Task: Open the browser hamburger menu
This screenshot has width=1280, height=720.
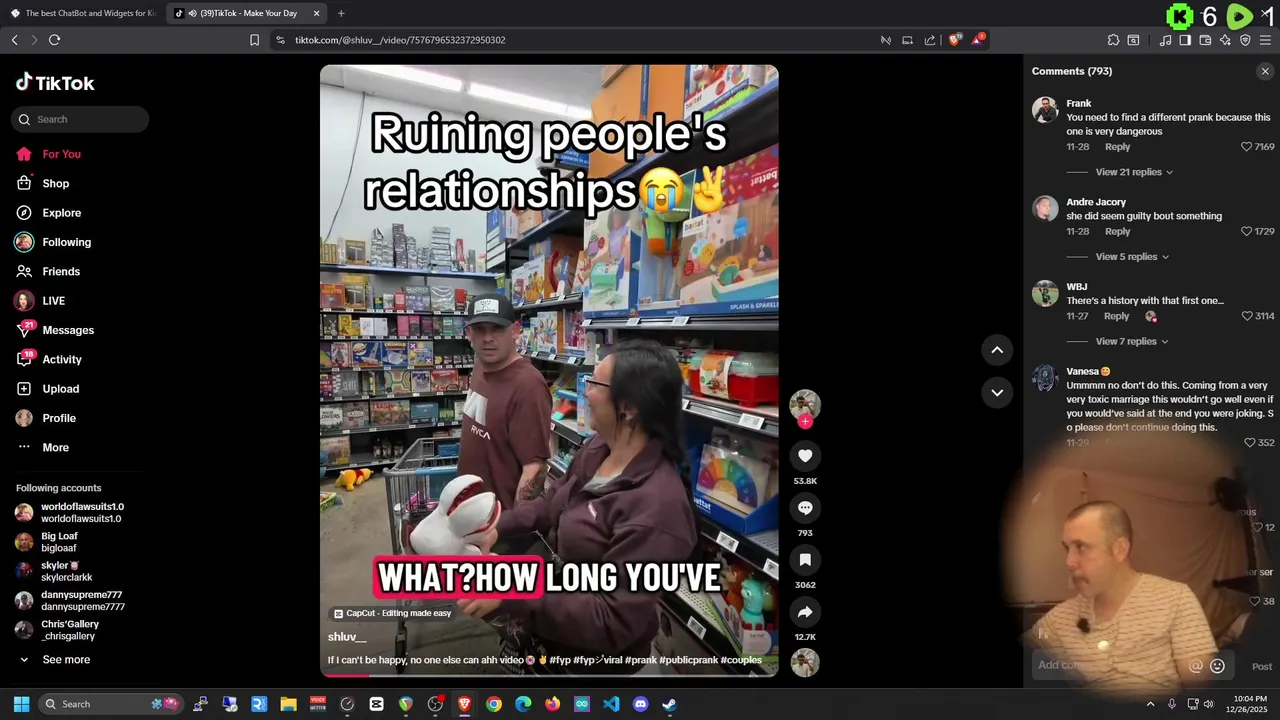Action: click(1265, 40)
